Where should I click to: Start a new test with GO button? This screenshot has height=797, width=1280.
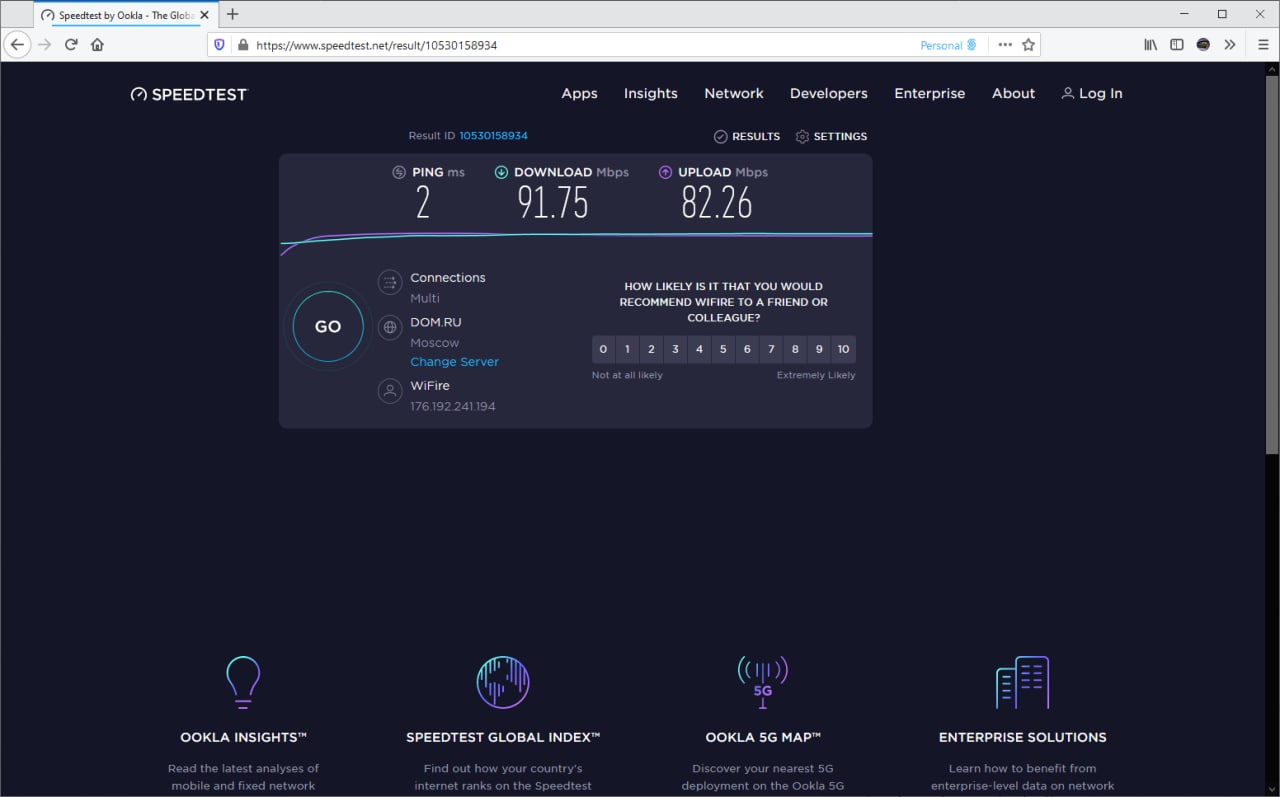(328, 326)
